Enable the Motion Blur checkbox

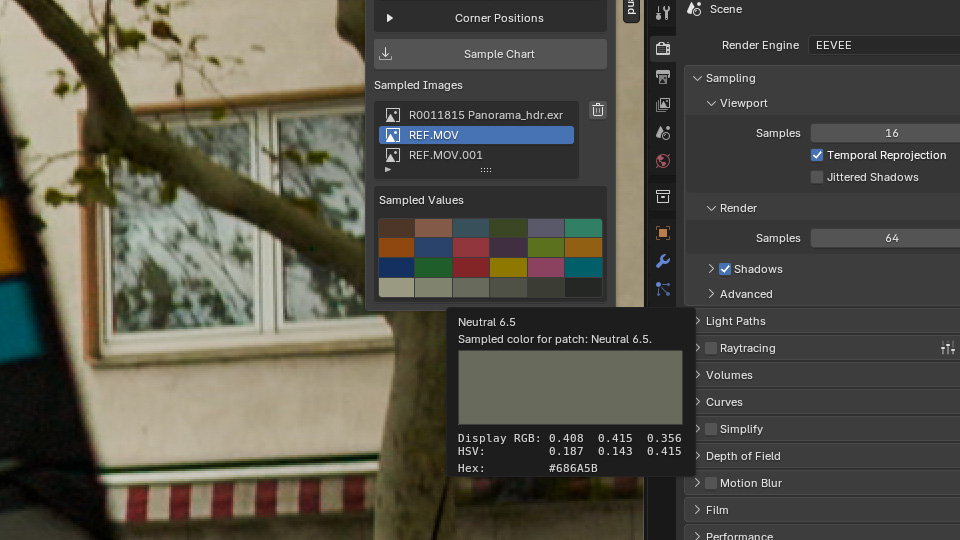711,482
